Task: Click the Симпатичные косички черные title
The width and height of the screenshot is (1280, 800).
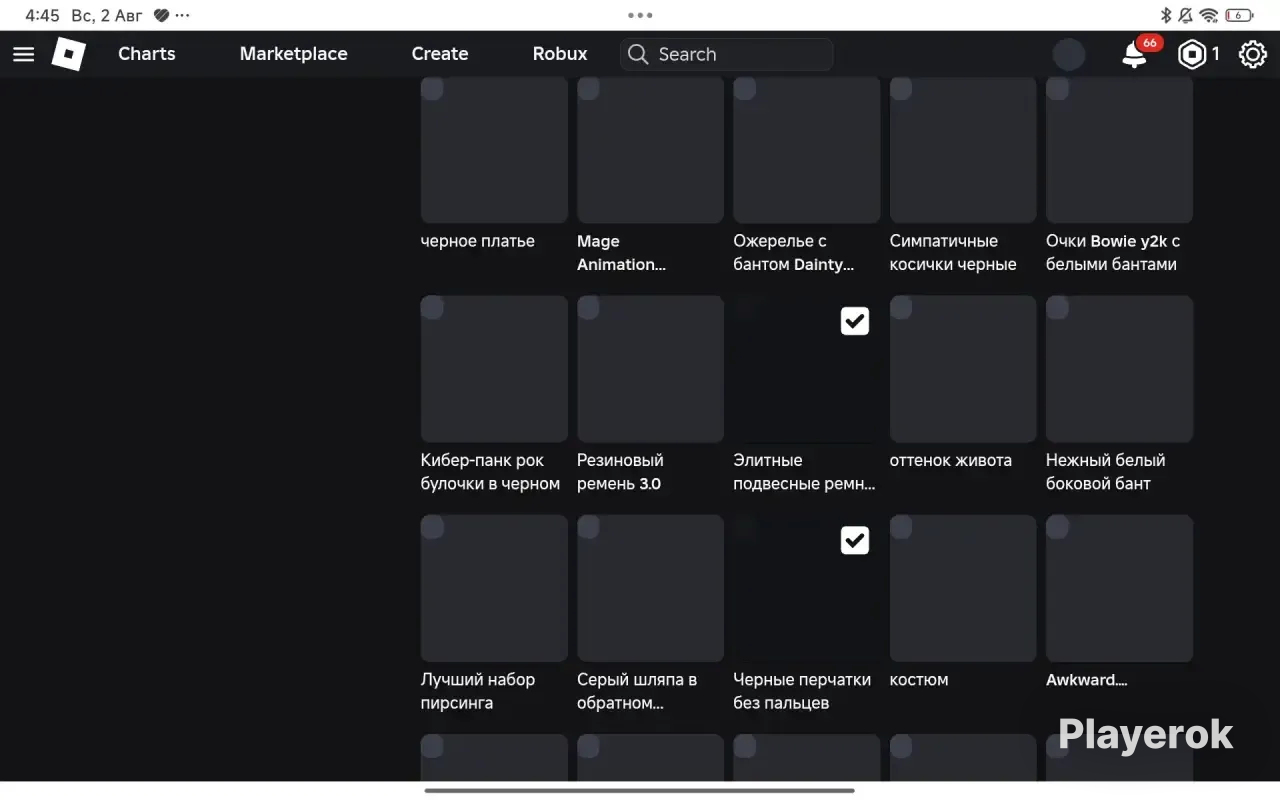Action: tap(953, 253)
